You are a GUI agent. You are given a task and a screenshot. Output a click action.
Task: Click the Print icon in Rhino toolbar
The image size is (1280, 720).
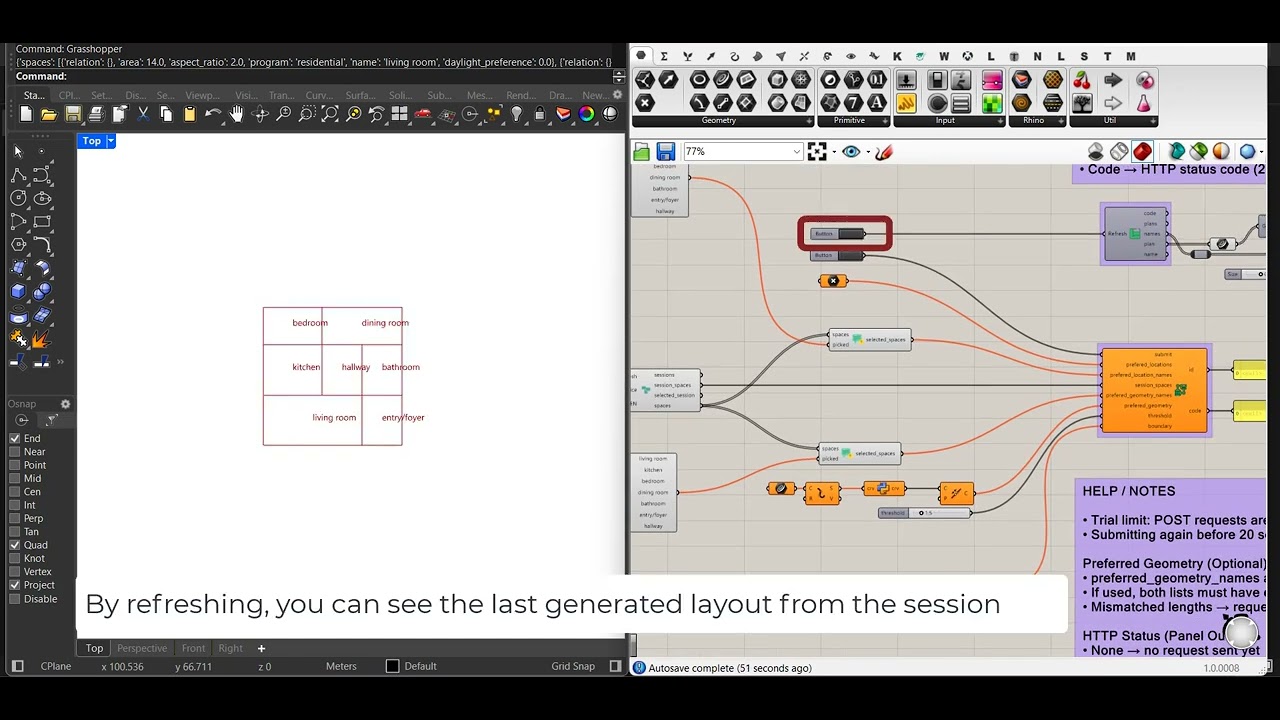[96, 115]
